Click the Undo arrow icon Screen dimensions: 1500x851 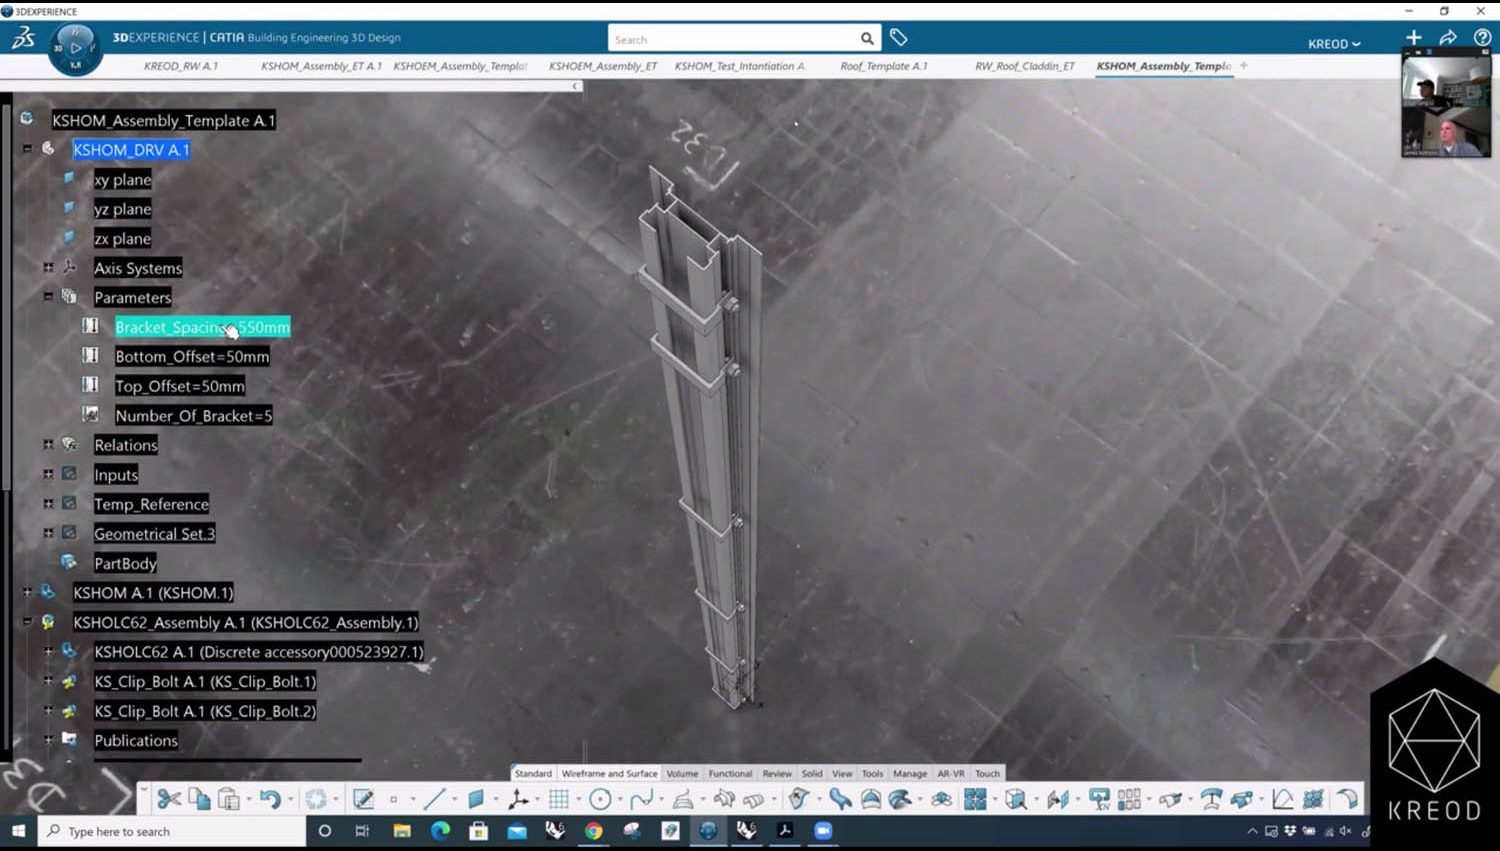point(269,799)
